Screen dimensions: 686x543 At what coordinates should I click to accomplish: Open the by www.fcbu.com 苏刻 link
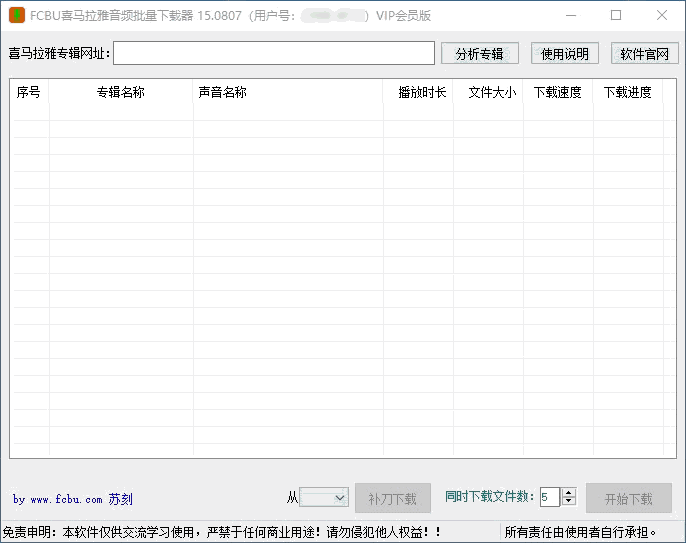click(x=73, y=499)
